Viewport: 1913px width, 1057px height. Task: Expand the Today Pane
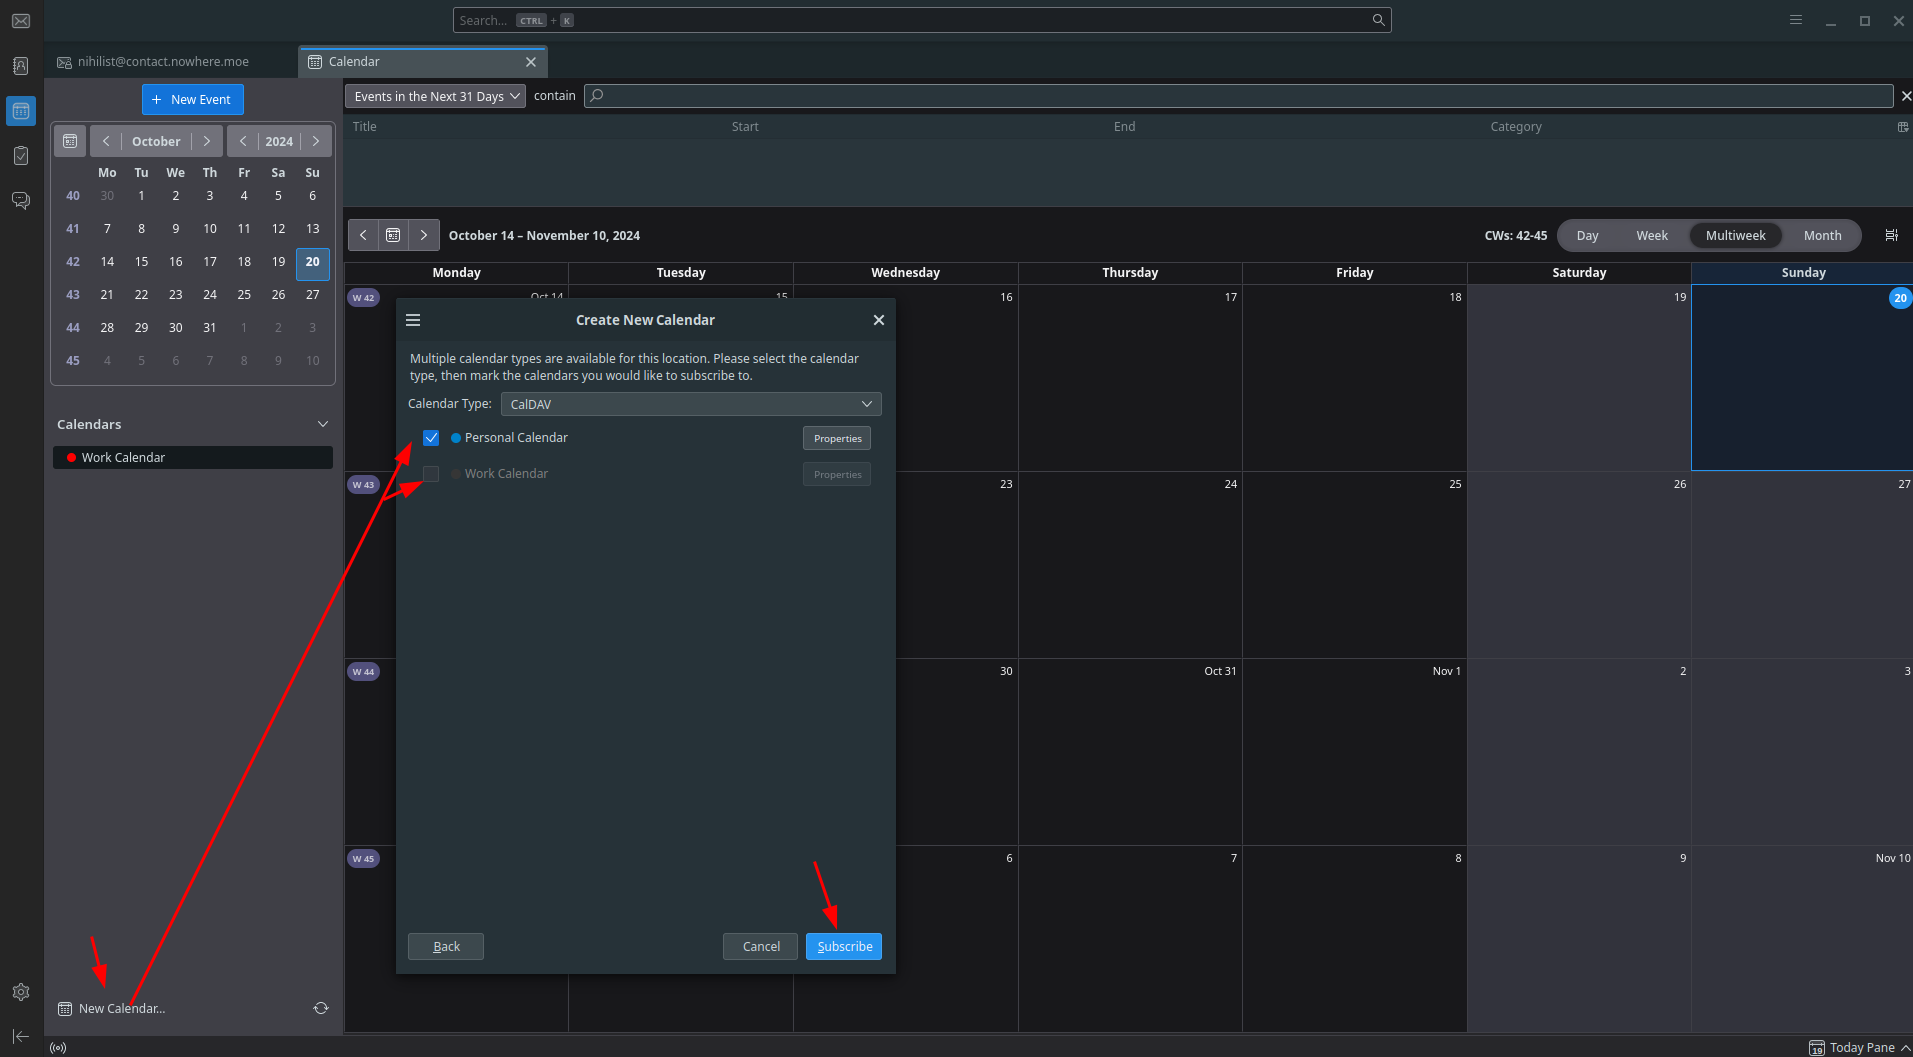point(1860,1047)
